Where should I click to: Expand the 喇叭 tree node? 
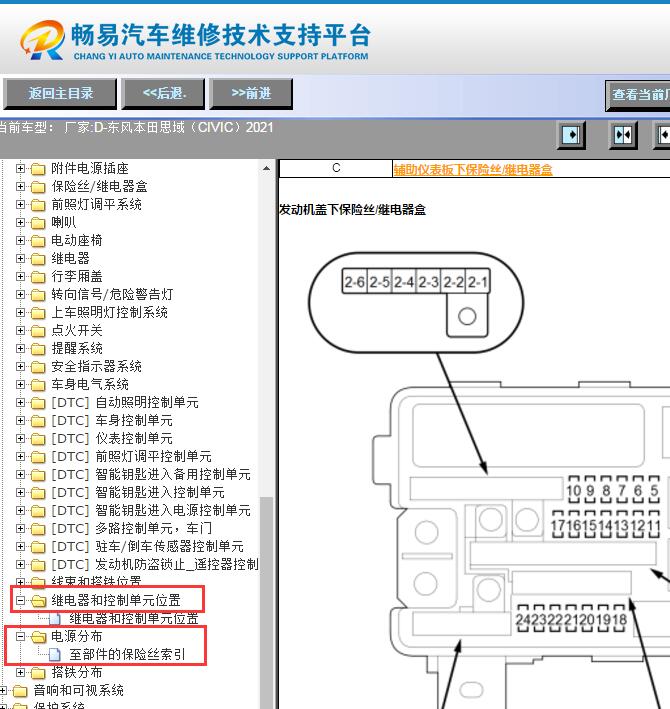click(20, 222)
